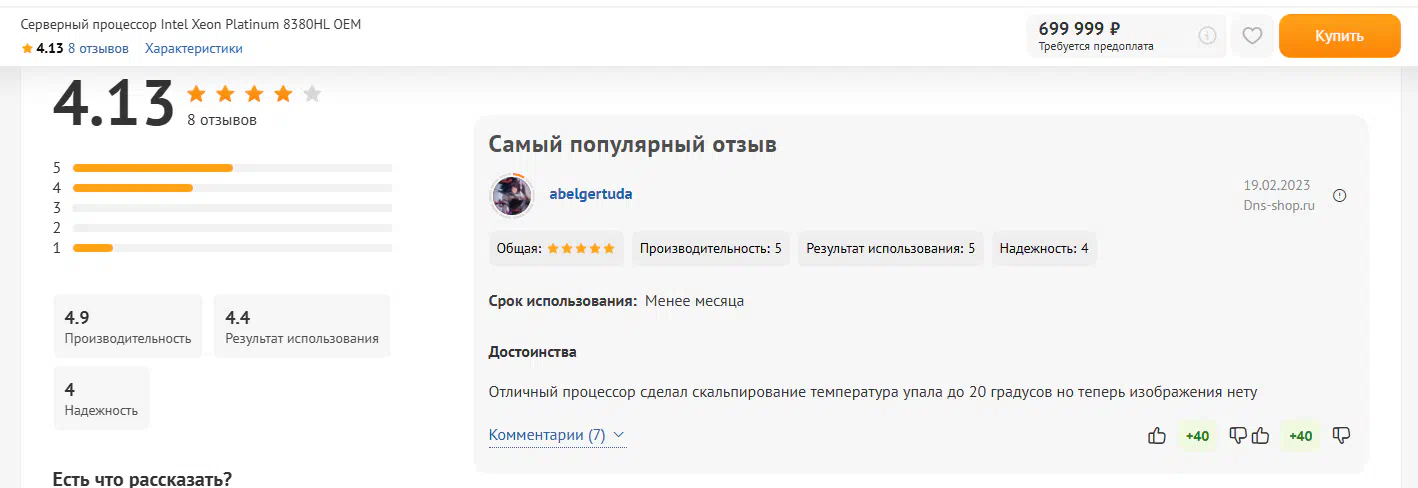Open the Характеристики tab link
Screen dimensions: 1418x488
193,48
